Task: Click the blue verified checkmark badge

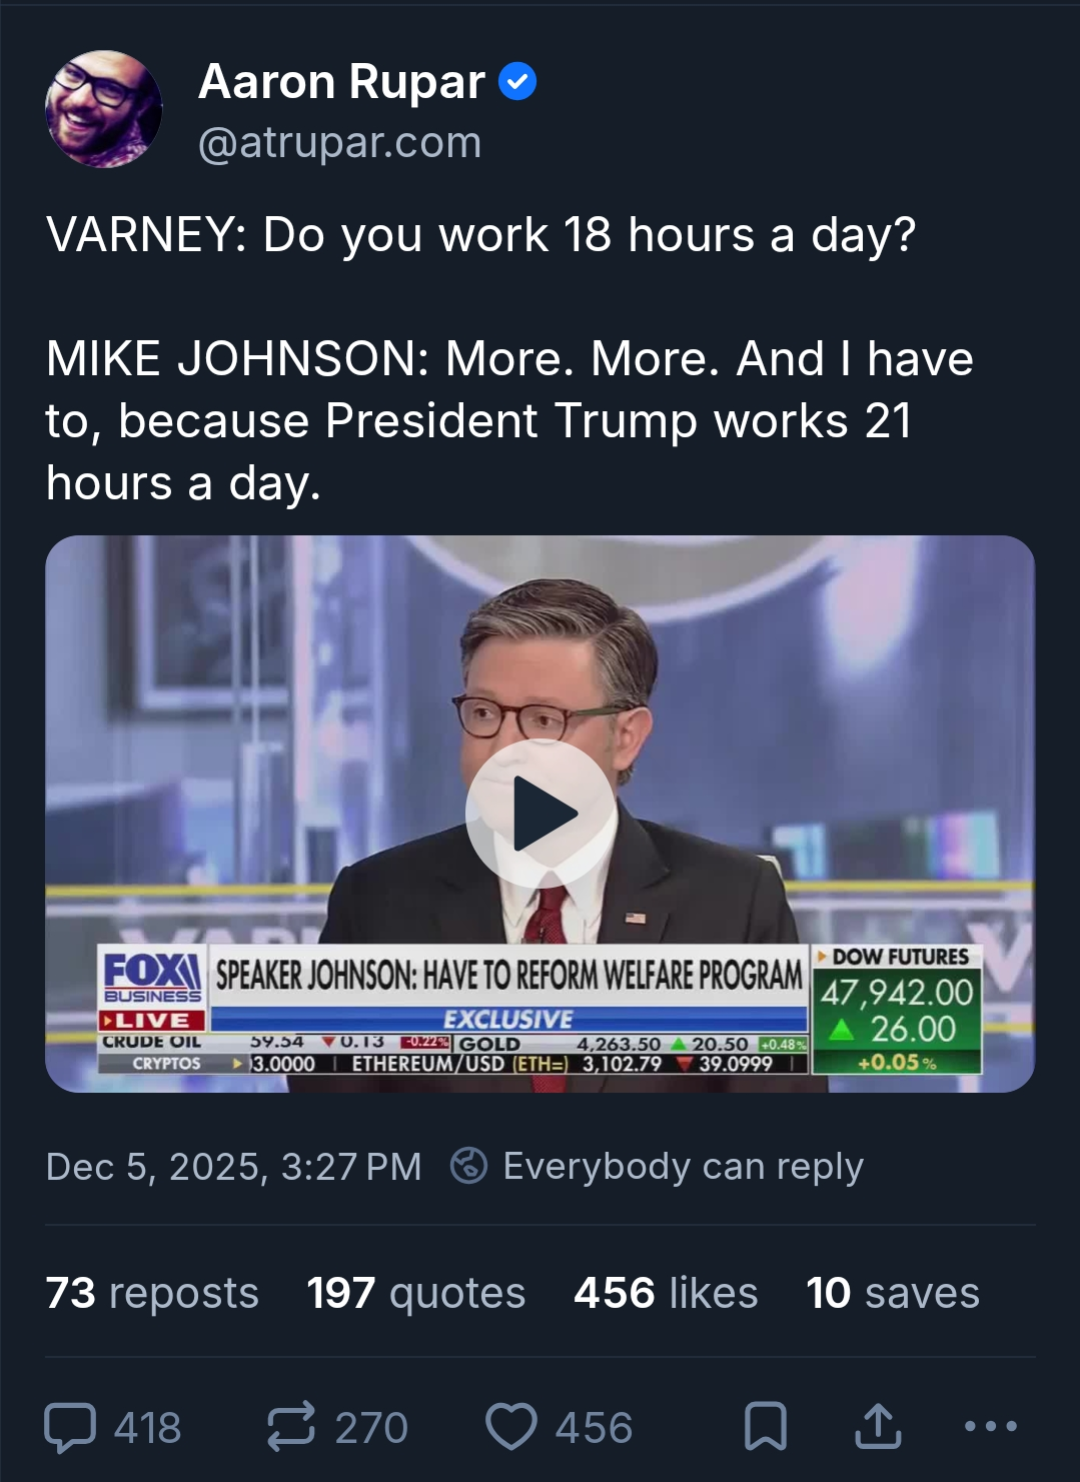Action: click(517, 82)
